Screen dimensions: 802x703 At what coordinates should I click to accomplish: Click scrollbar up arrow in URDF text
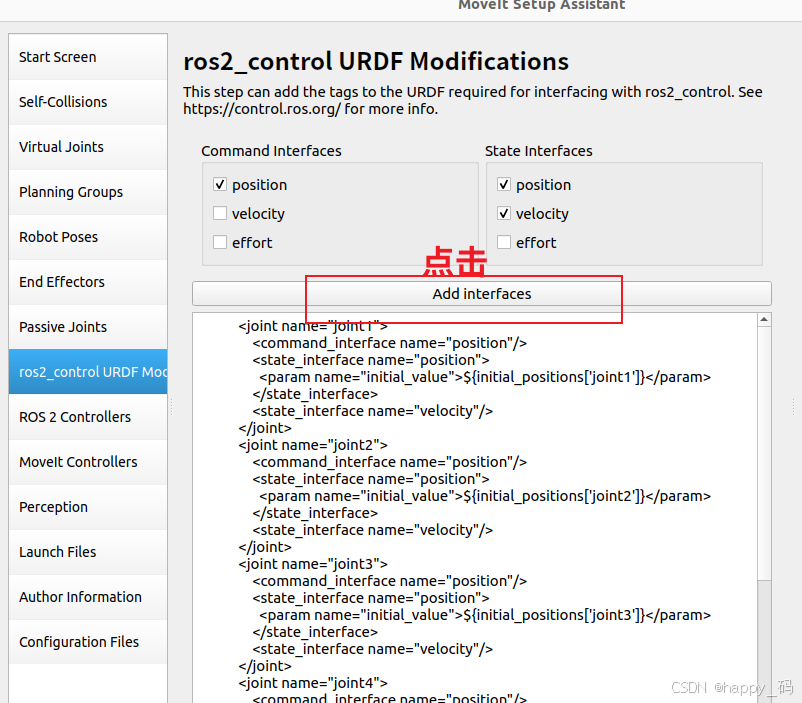764,320
